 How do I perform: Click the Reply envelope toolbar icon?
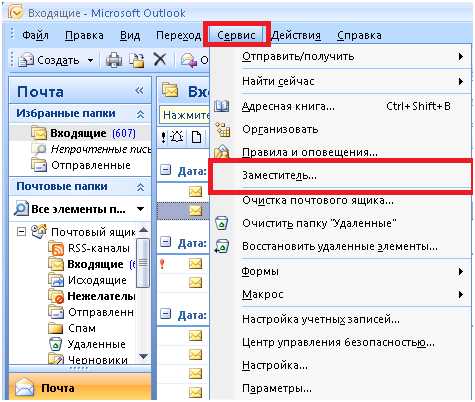pyautogui.click(x=189, y=60)
